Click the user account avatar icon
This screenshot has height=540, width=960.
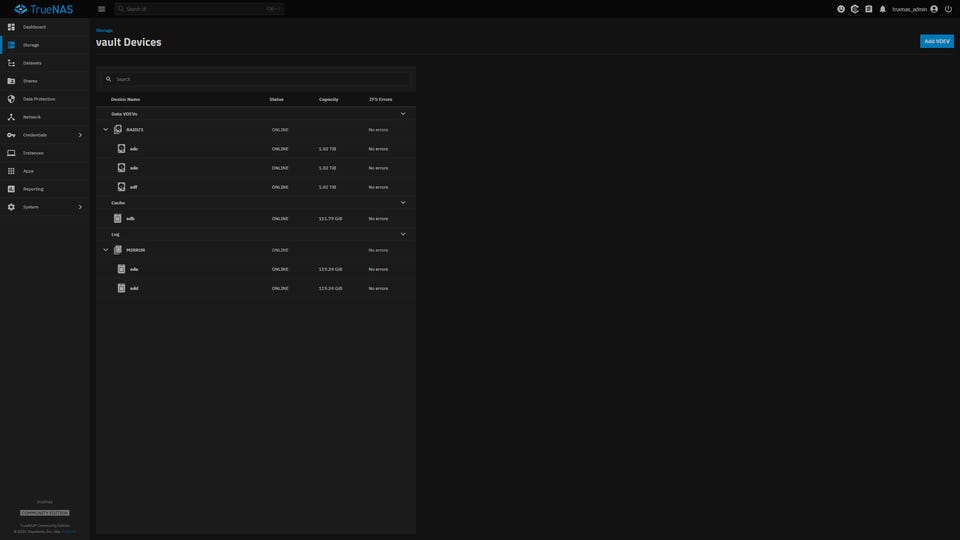point(934,9)
